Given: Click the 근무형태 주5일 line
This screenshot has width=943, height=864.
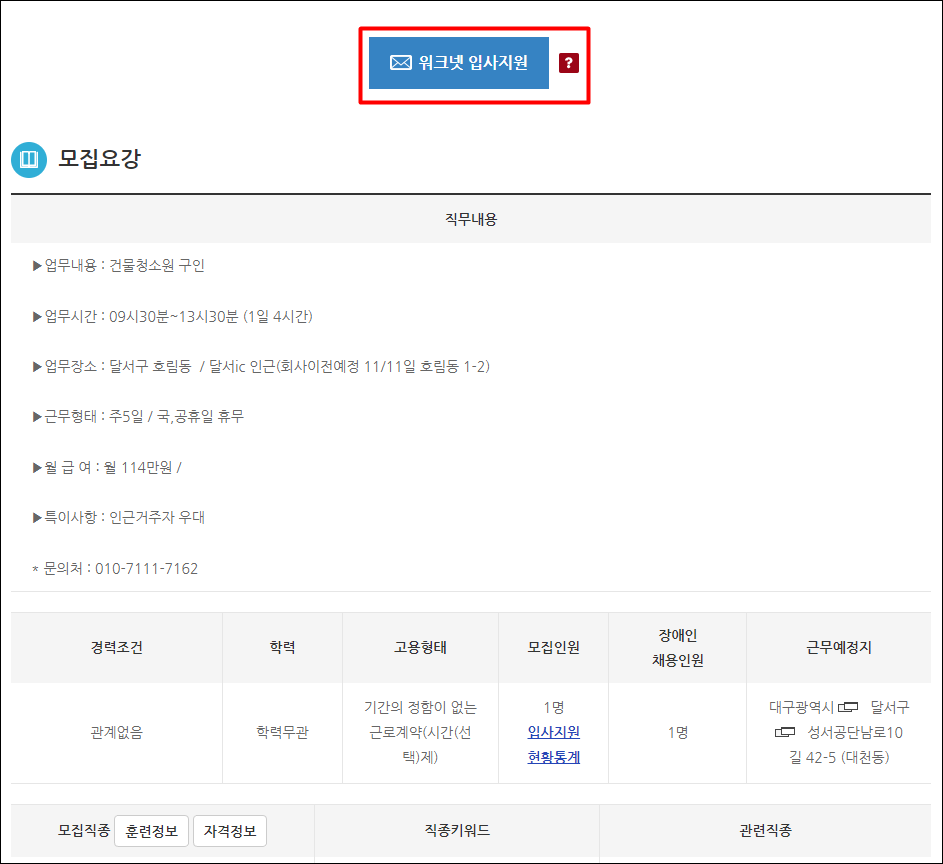Looking at the screenshot, I should (138, 416).
